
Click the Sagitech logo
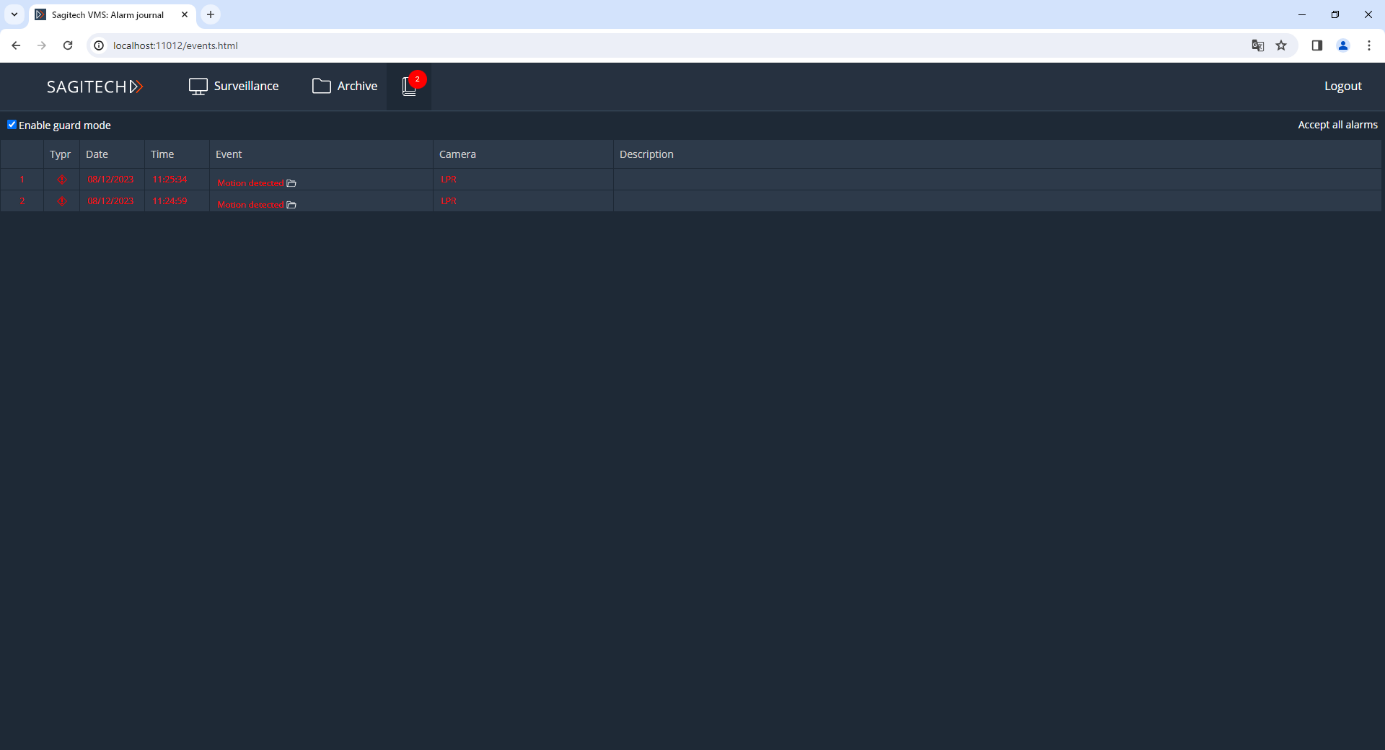[x=95, y=87]
